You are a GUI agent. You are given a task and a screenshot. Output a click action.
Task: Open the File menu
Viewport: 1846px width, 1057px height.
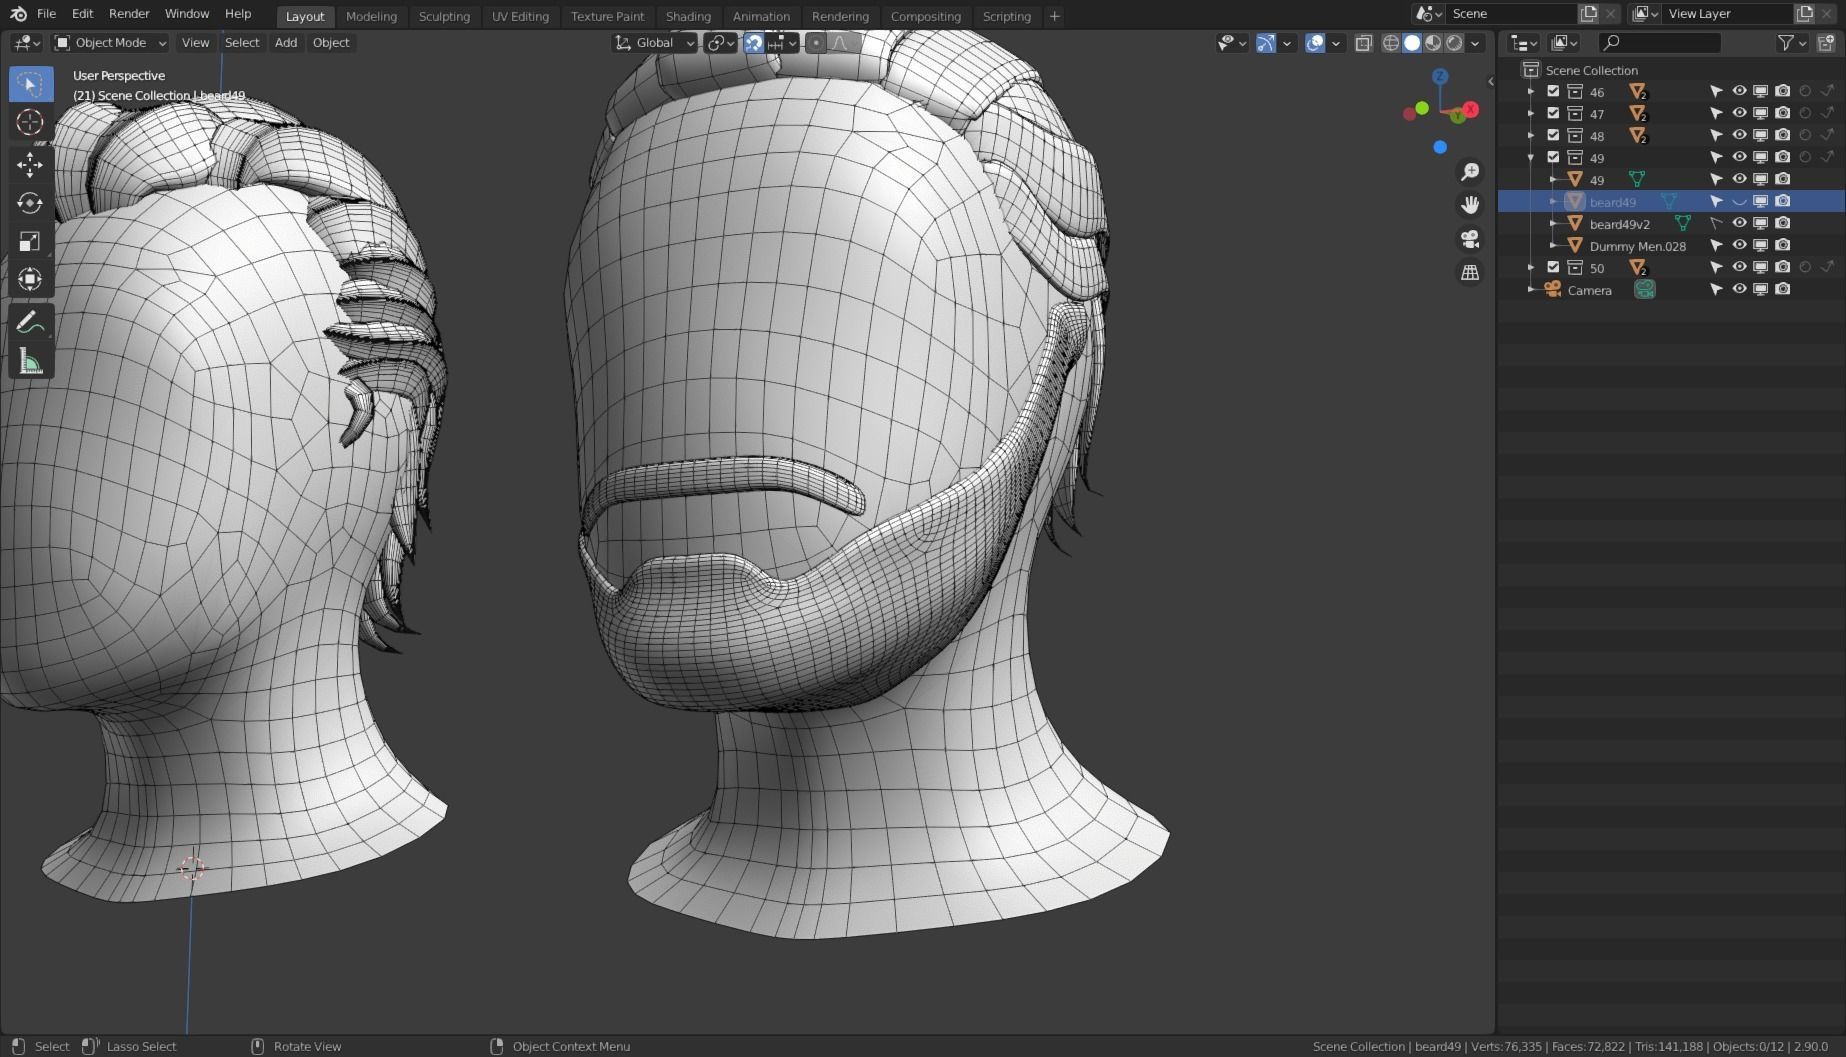pyautogui.click(x=46, y=14)
